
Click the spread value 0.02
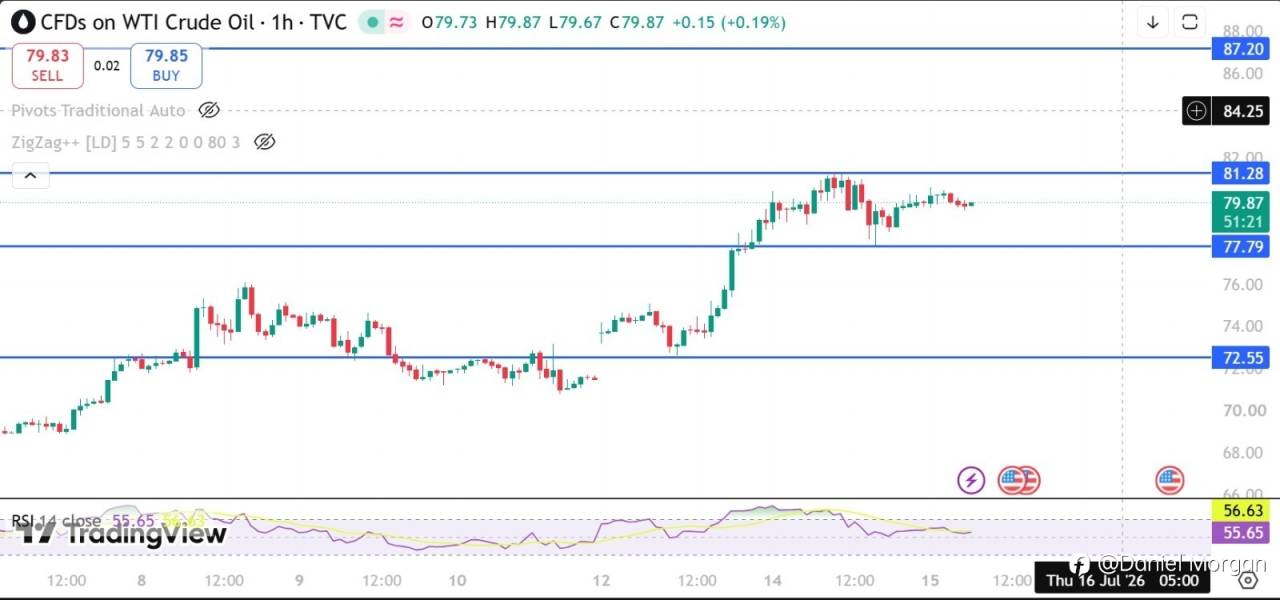click(x=106, y=66)
